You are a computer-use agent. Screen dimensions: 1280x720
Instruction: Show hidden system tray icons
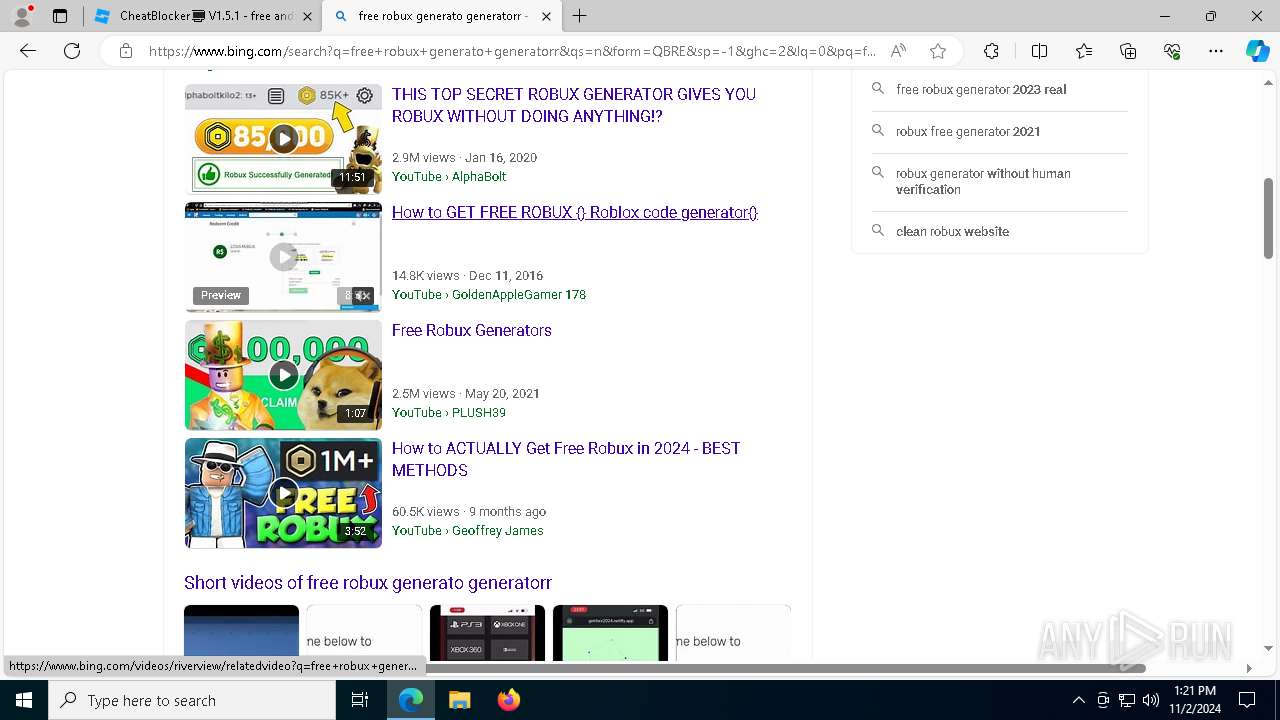1078,700
